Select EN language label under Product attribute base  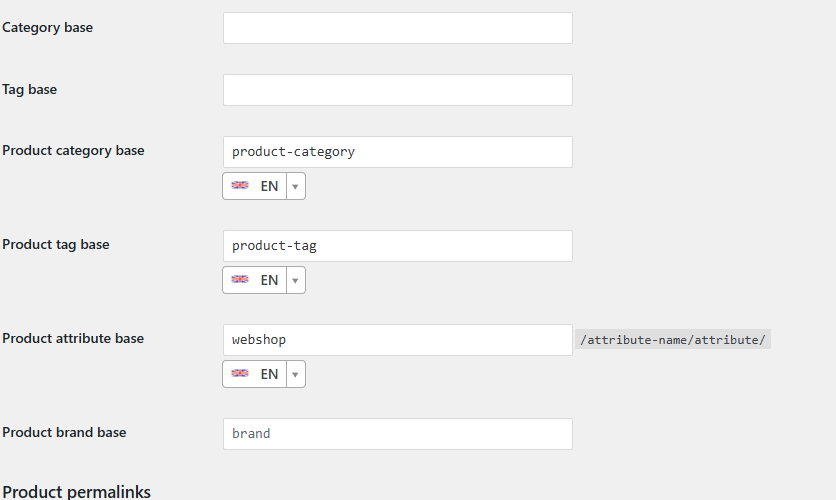tap(269, 374)
